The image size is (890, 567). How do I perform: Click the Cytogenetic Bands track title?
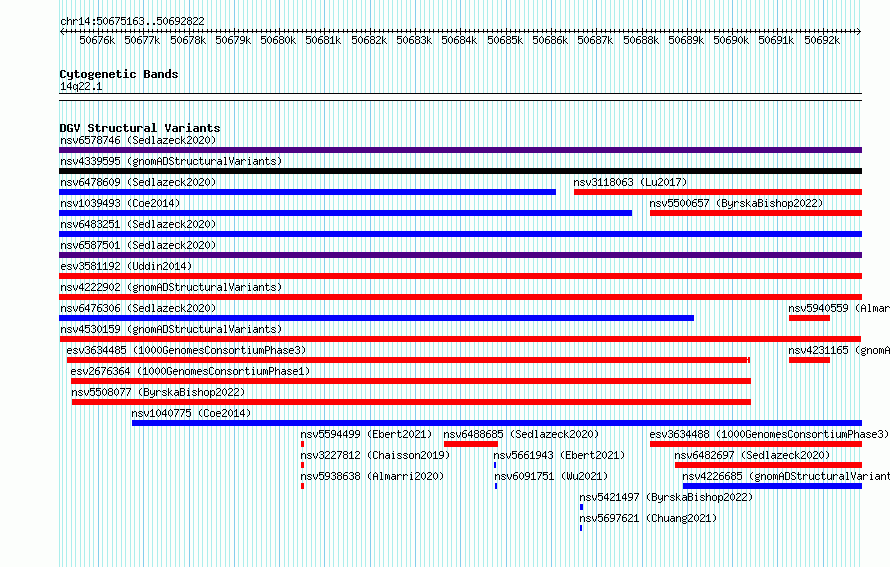click(119, 74)
